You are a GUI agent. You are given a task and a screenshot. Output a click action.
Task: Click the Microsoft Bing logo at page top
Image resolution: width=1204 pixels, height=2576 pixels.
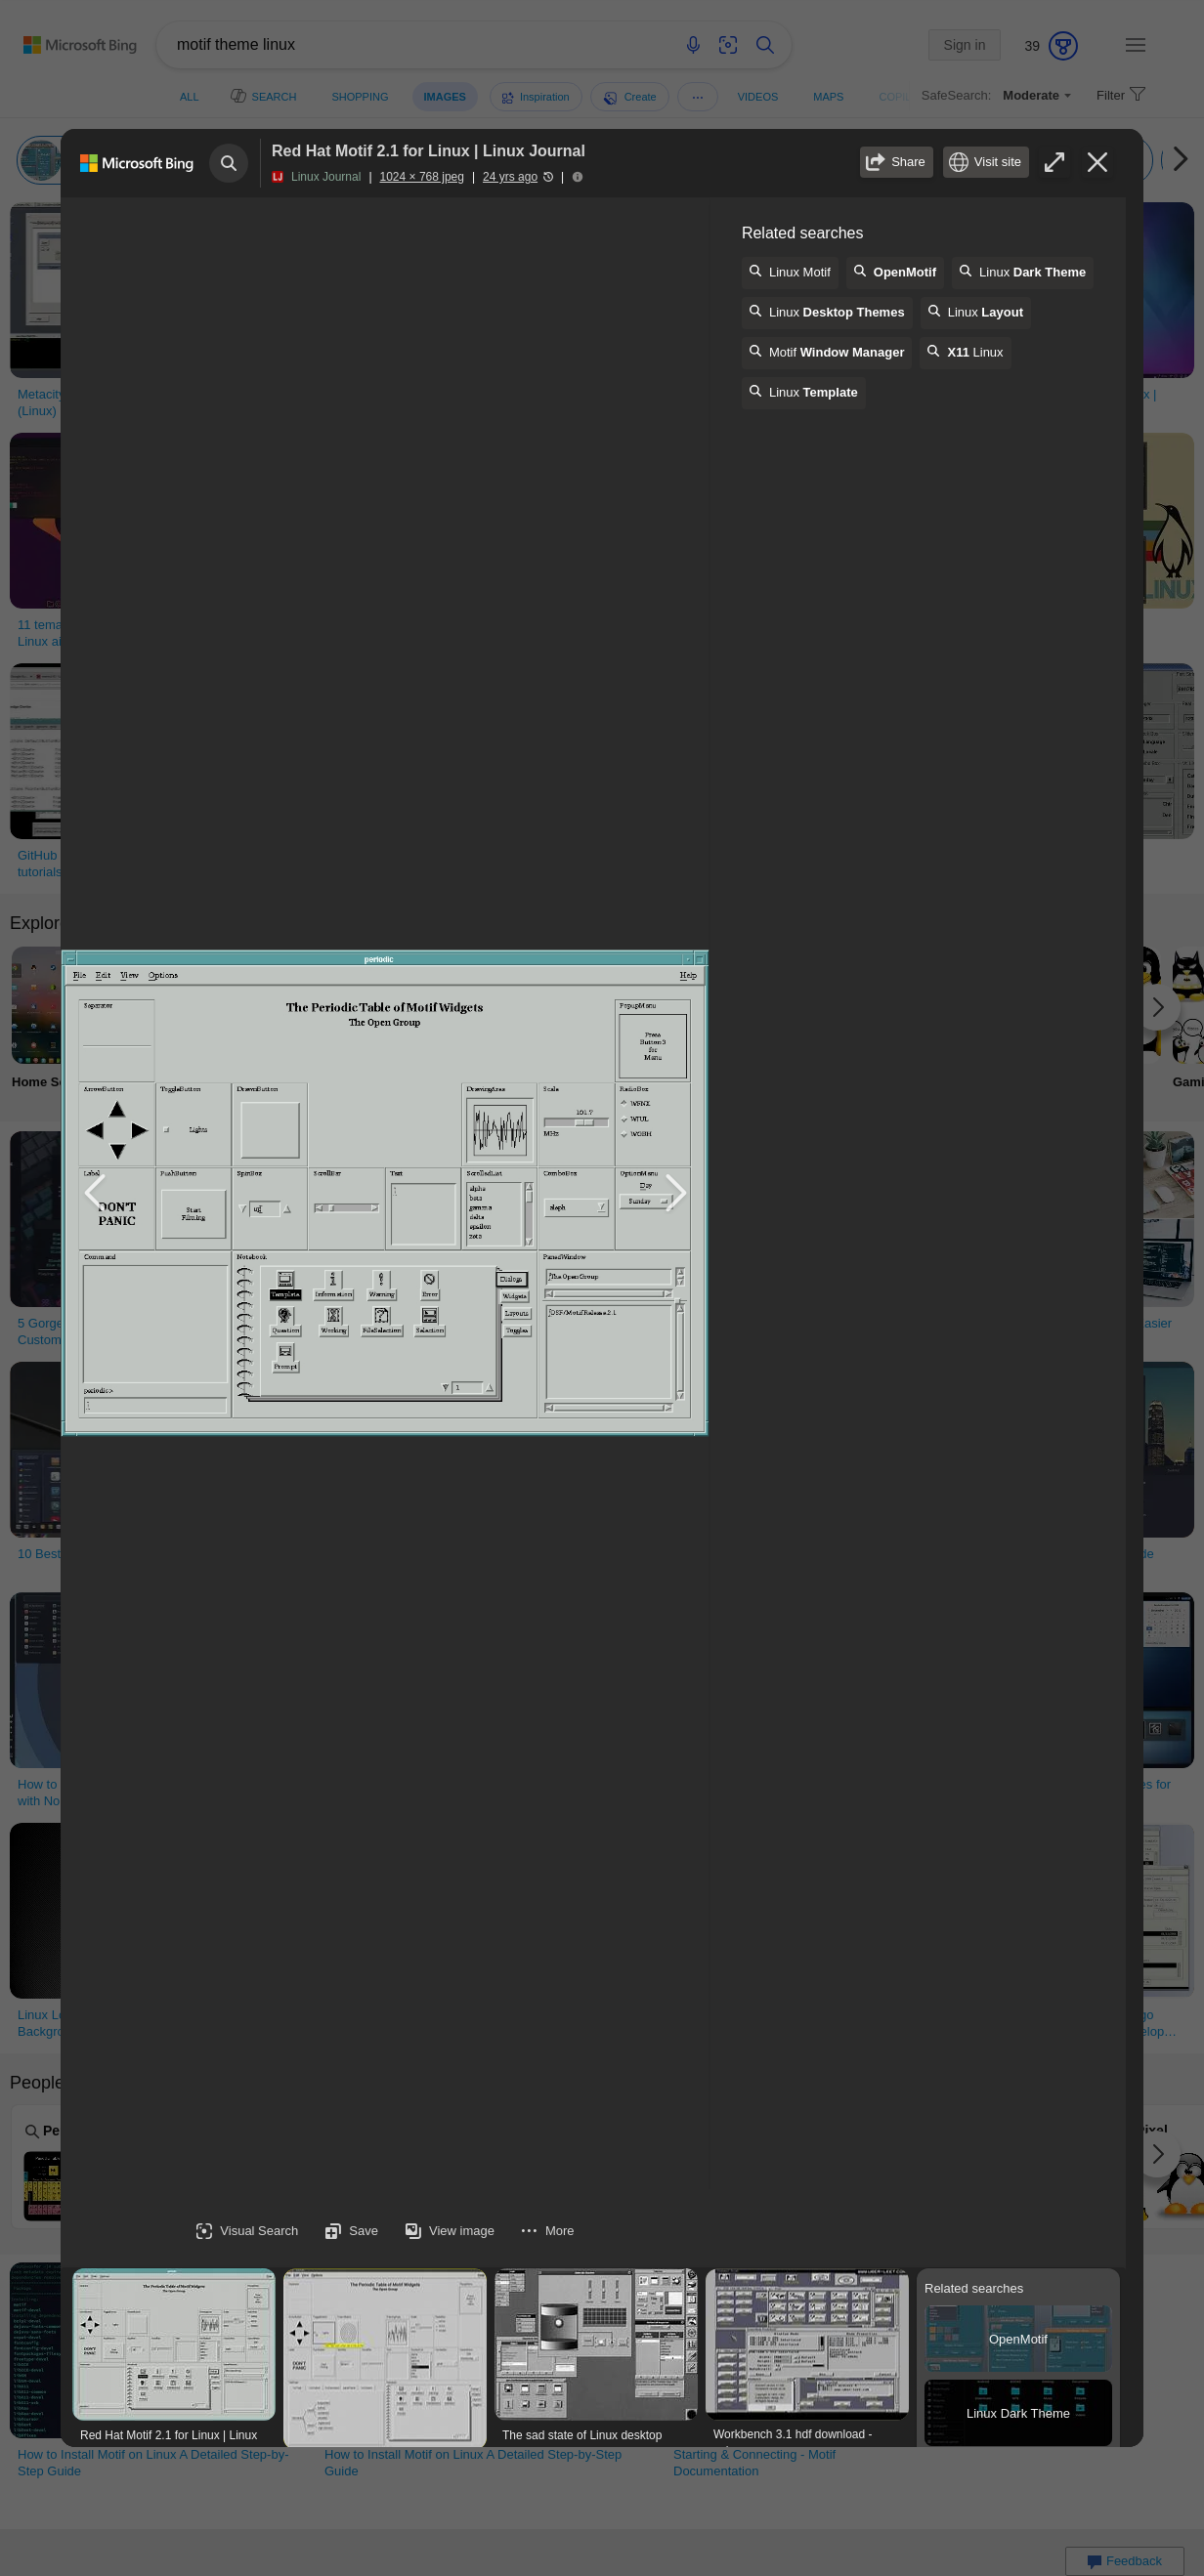pos(80,45)
